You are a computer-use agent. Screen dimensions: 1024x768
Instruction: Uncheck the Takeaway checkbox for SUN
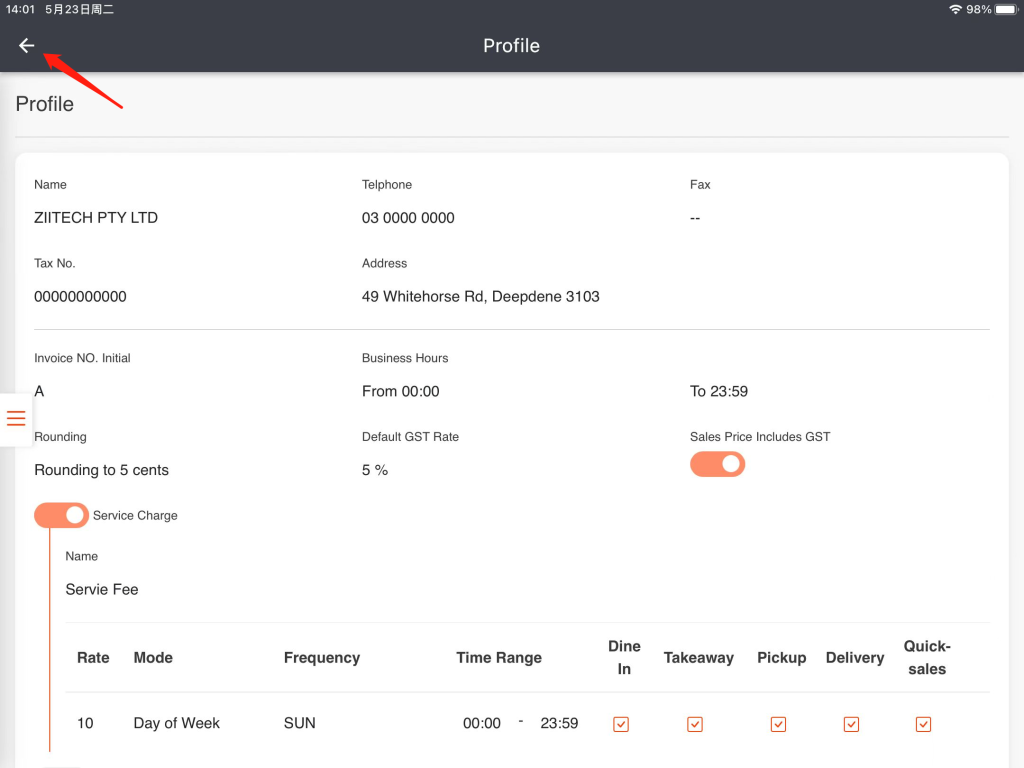tap(695, 724)
